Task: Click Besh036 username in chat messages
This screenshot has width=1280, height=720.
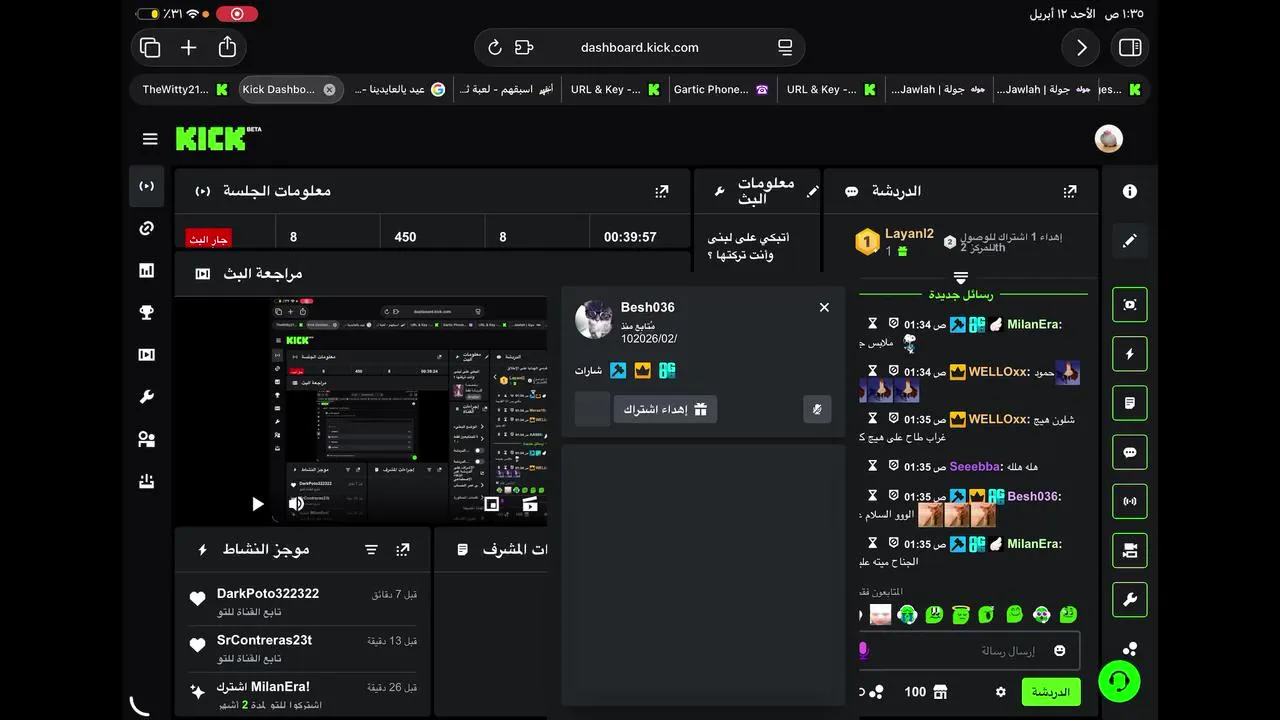Action: point(1034,496)
